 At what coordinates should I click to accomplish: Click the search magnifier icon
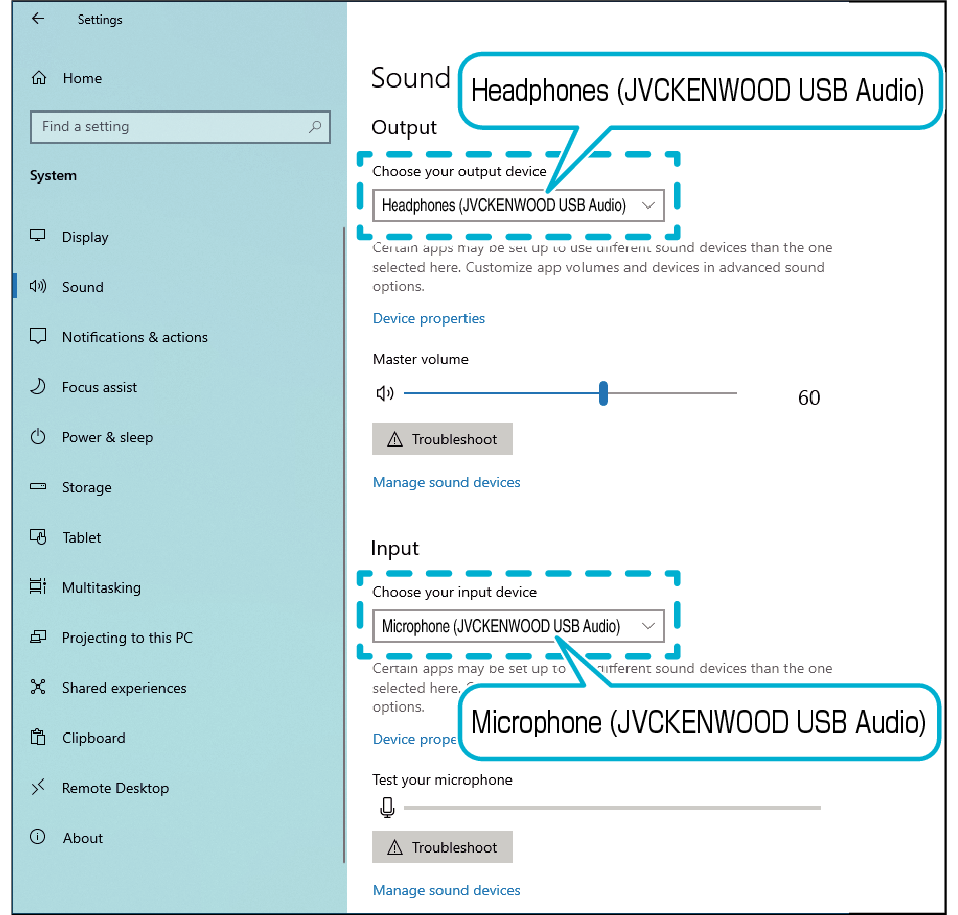tap(315, 127)
